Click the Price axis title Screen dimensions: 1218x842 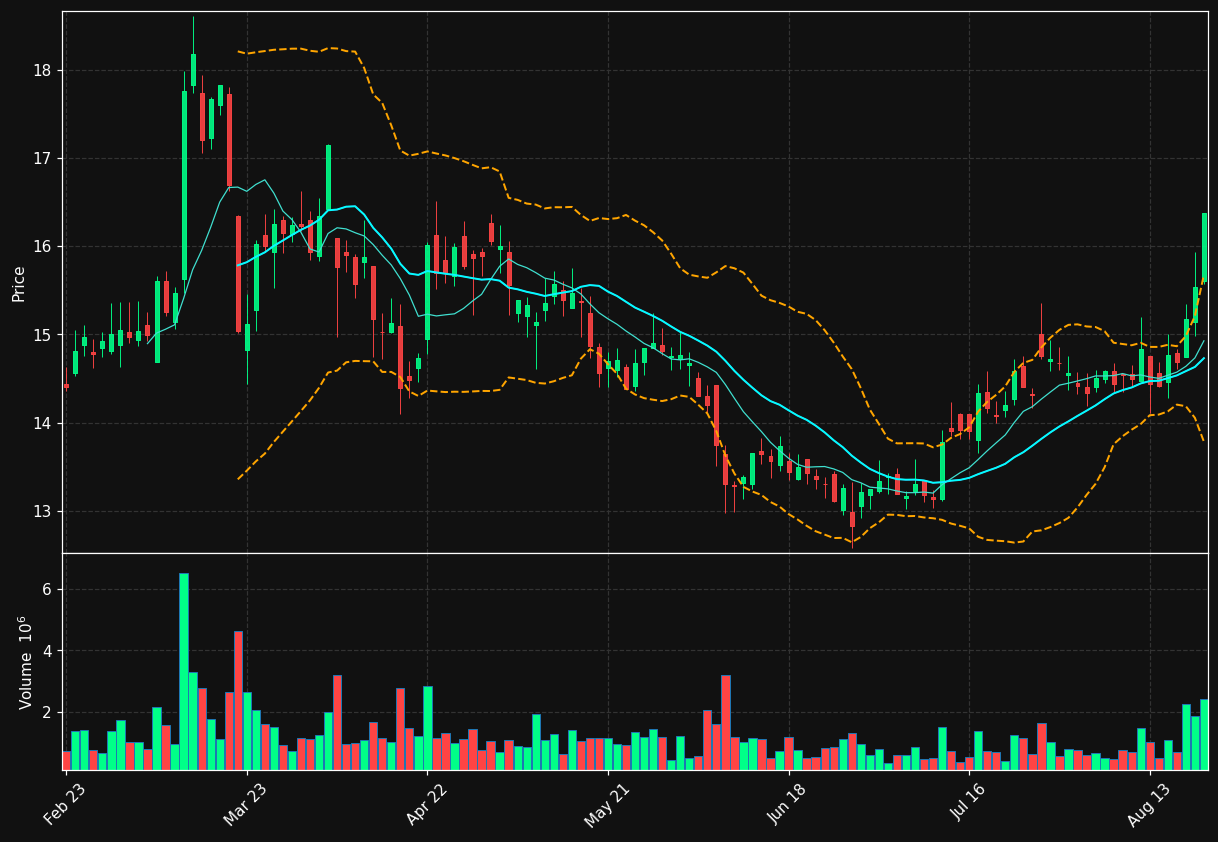(x=18, y=283)
